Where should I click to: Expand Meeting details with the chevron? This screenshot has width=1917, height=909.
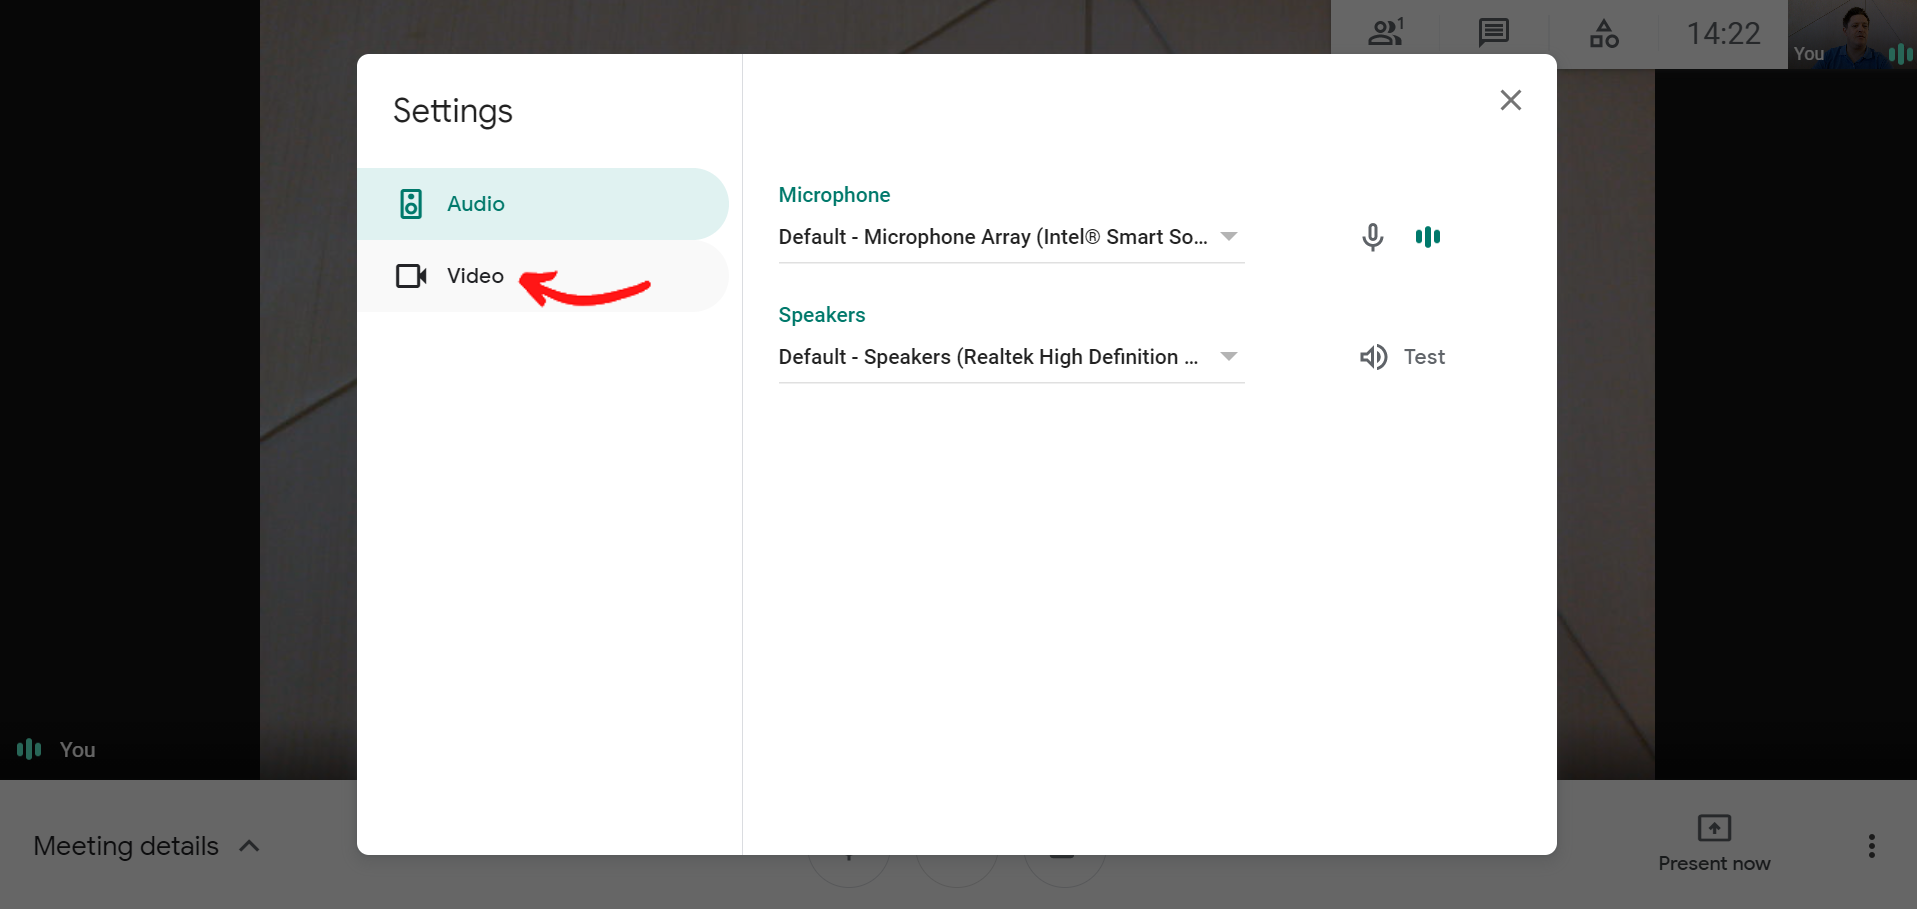[x=250, y=846]
